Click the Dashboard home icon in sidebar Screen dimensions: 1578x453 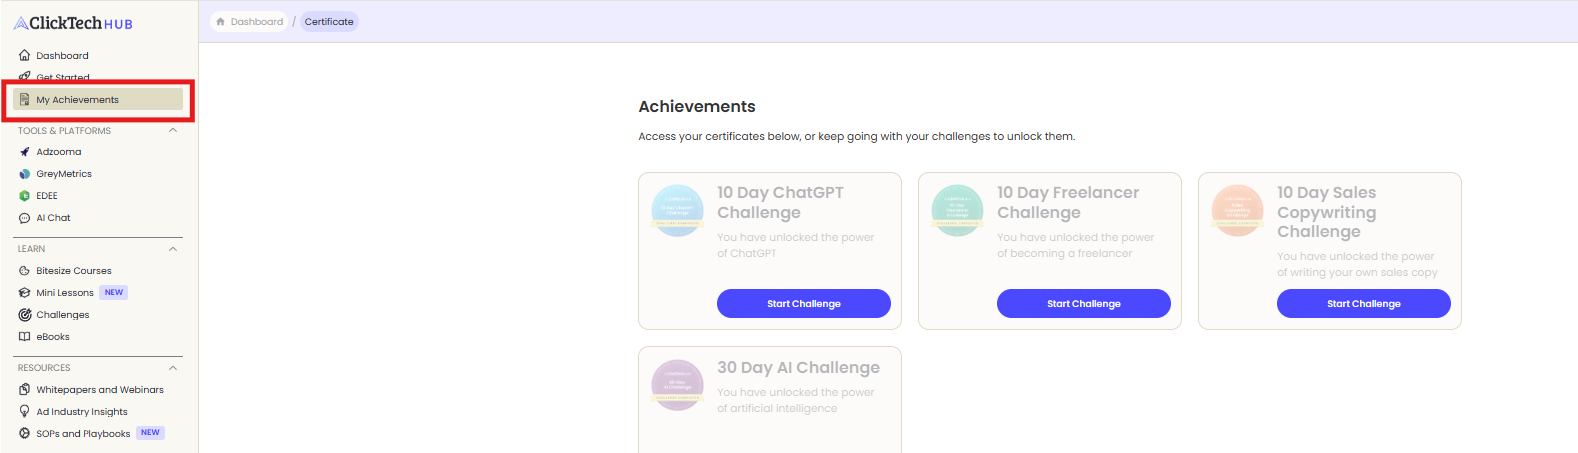[x=25, y=56]
